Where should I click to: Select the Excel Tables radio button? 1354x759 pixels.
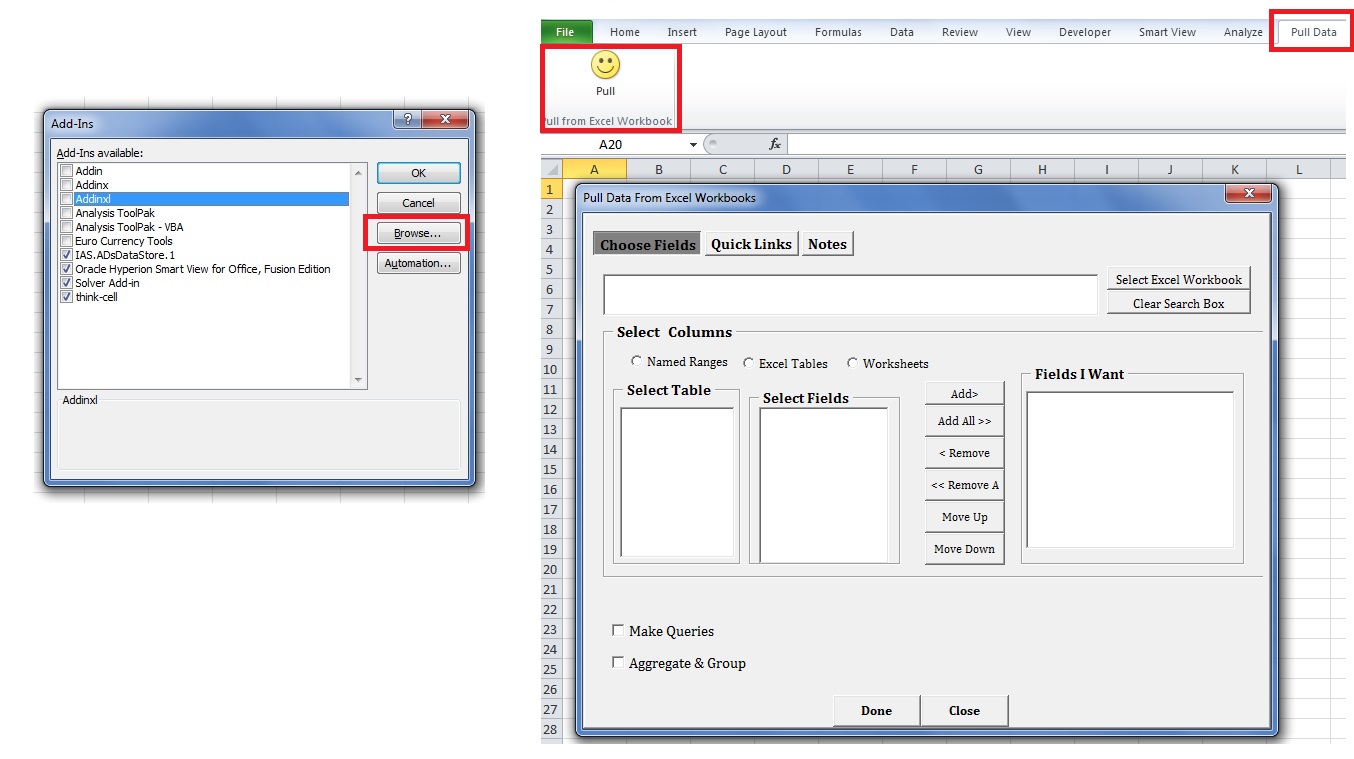pos(749,363)
